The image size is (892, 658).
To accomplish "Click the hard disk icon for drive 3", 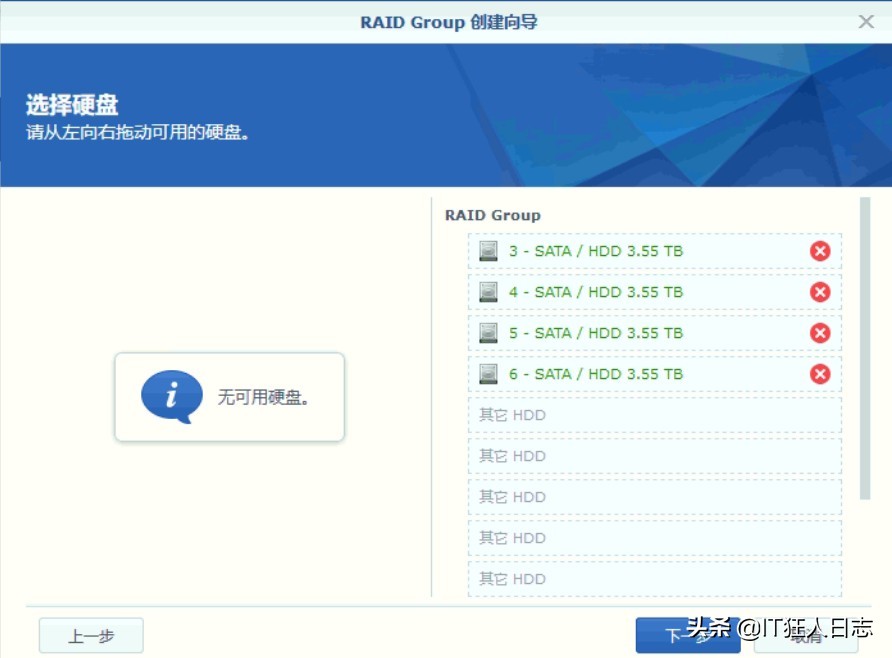I will (x=487, y=251).
